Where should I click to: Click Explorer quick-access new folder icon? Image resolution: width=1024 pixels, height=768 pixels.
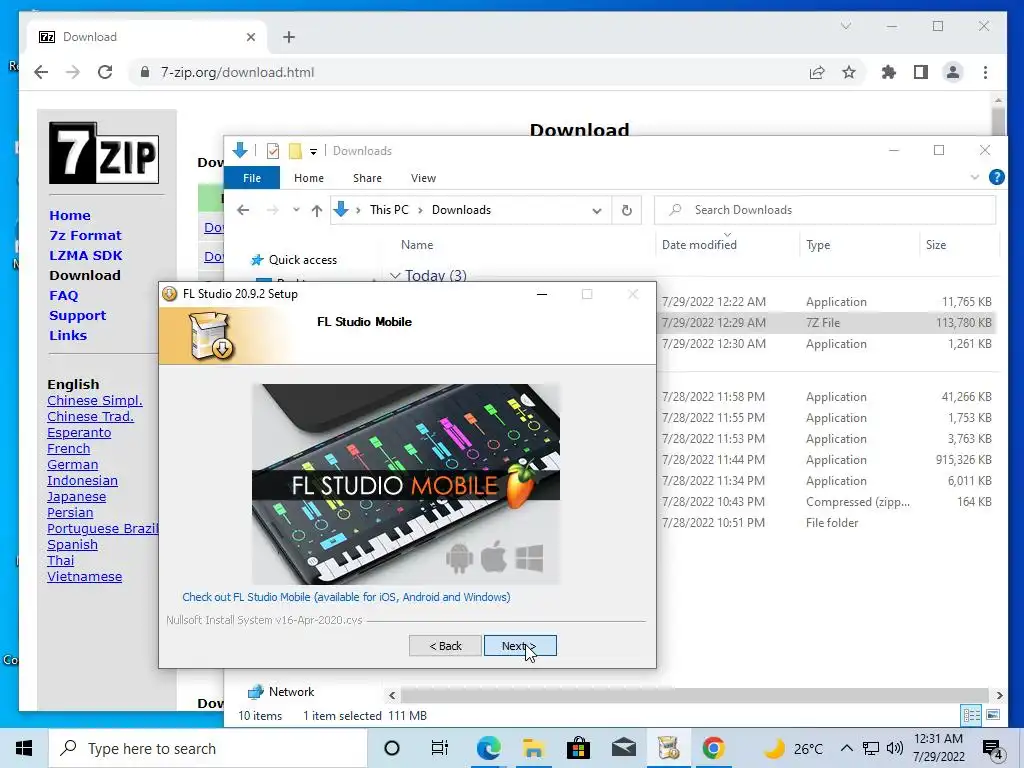tap(295, 151)
